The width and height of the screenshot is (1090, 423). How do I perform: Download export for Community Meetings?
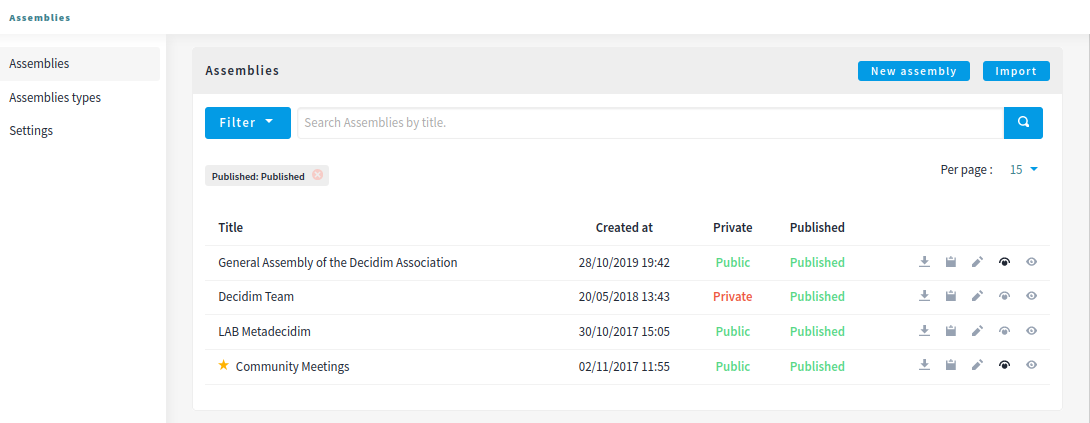click(925, 366)
